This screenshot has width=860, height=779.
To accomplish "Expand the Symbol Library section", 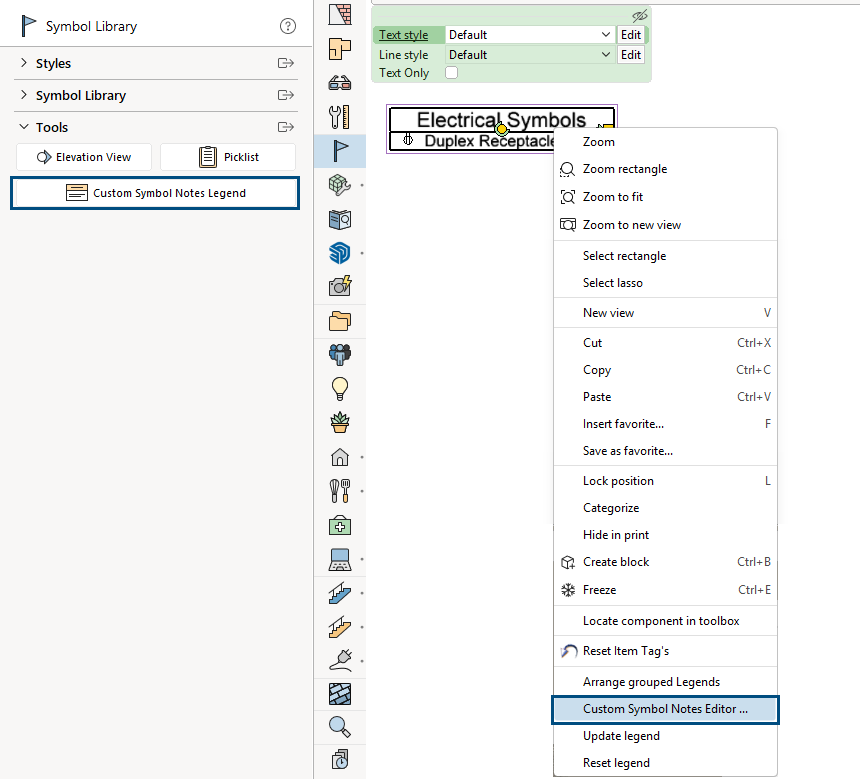I will tap(24, 94).
